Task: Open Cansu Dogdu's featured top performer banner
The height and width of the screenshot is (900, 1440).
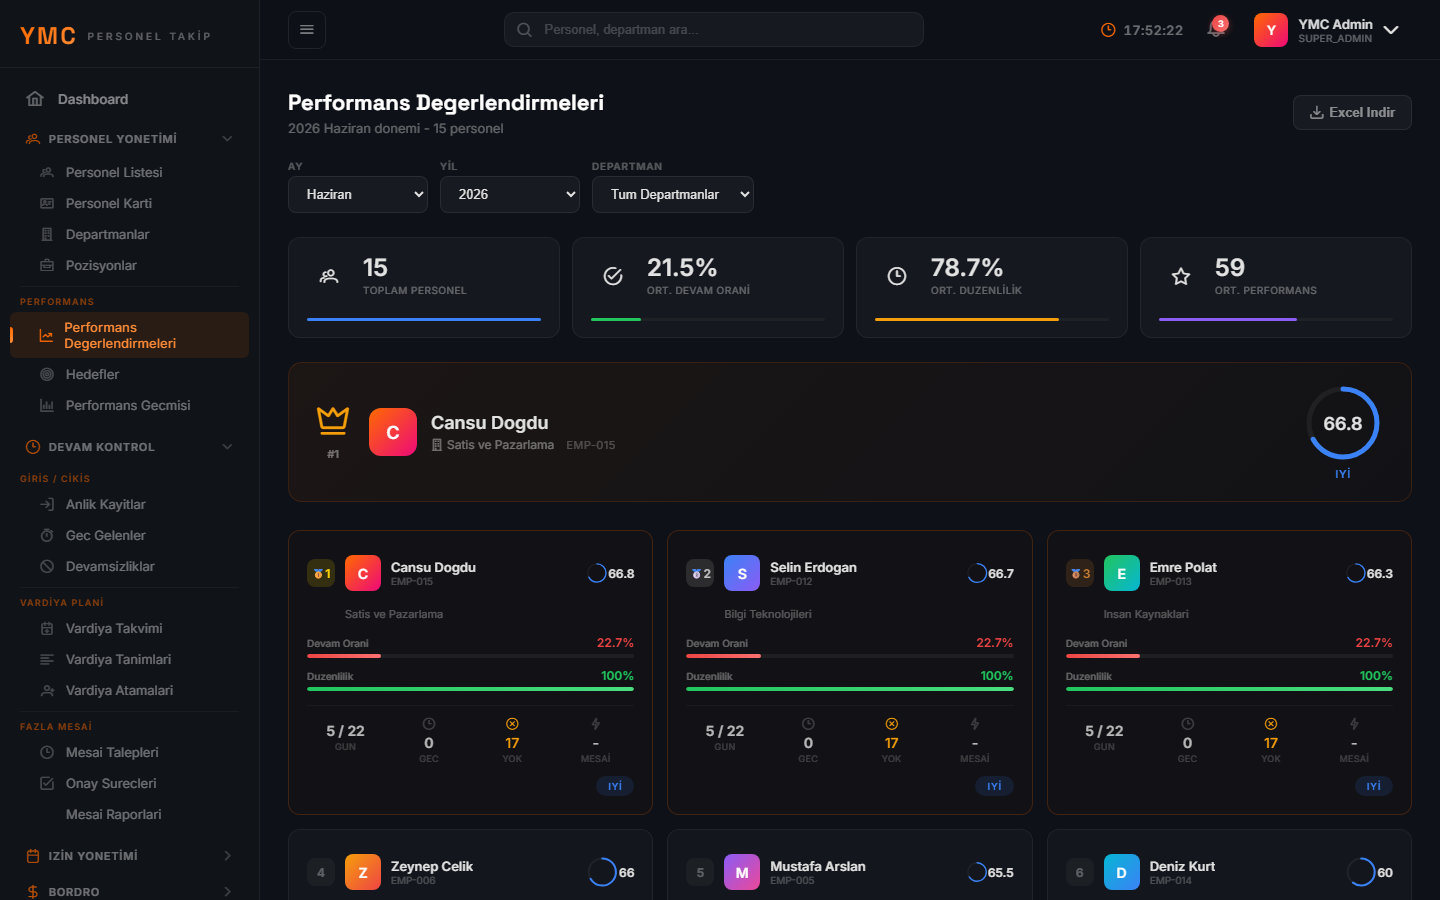Action: (x=850, y=432)
